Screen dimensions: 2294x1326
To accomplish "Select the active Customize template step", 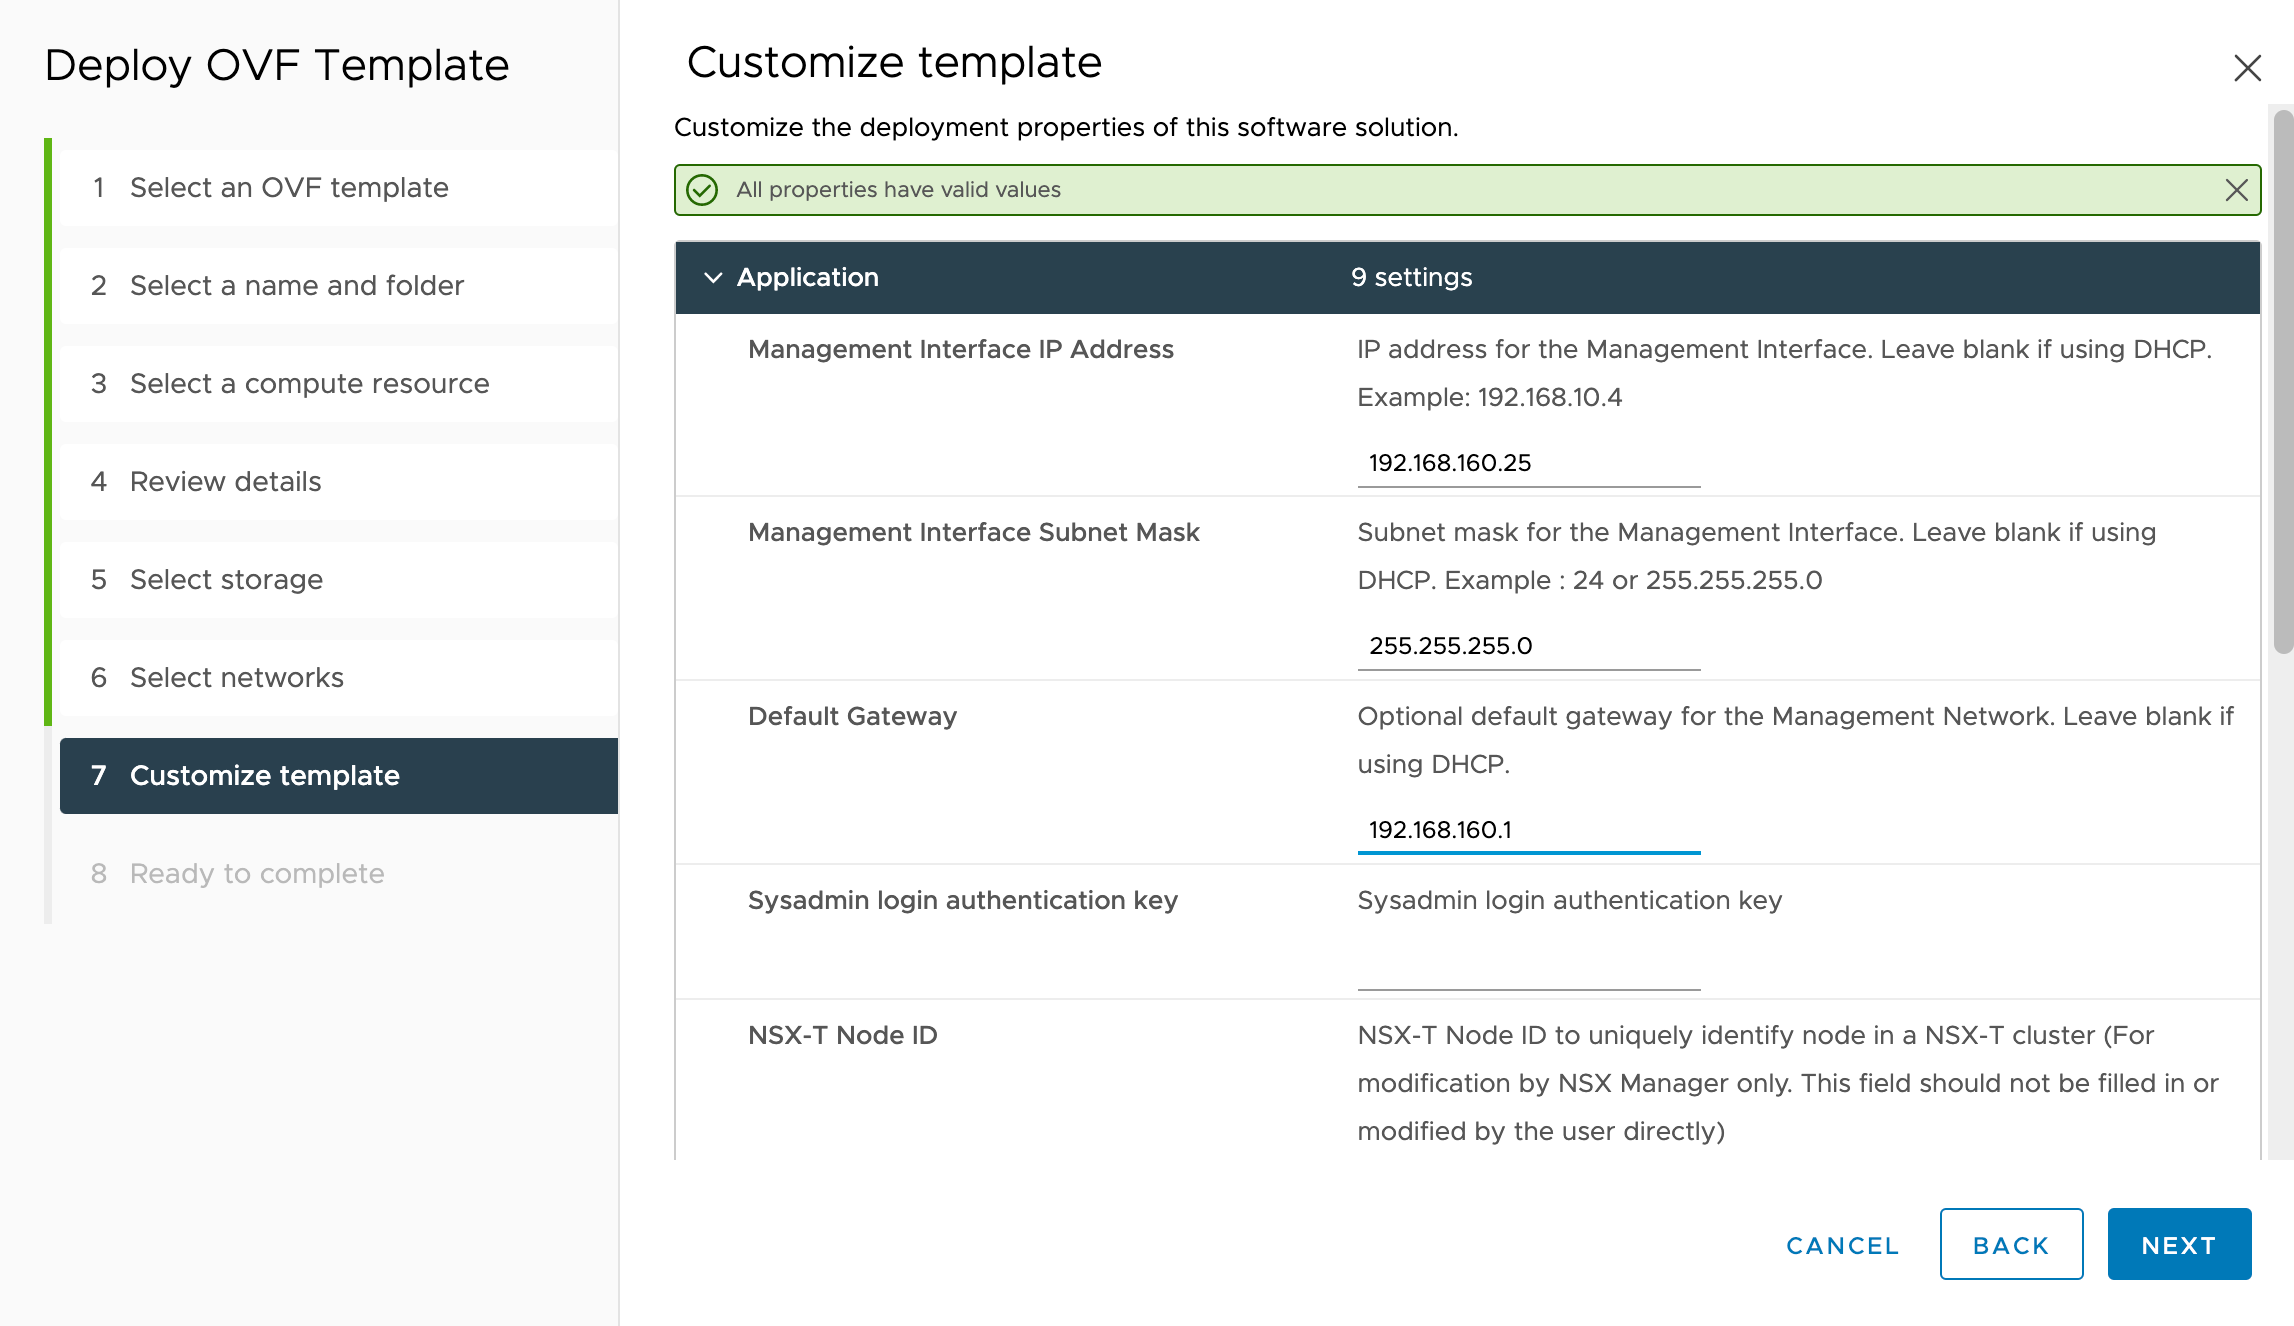I will tap(264, 776).
